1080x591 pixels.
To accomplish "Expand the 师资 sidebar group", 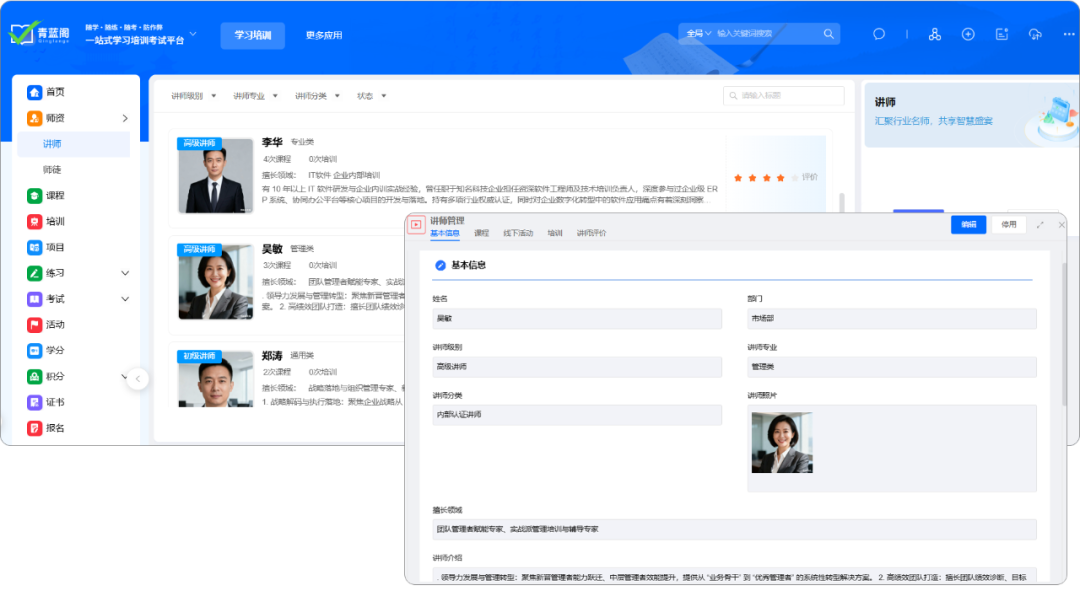I will click(x=55, y=118).
